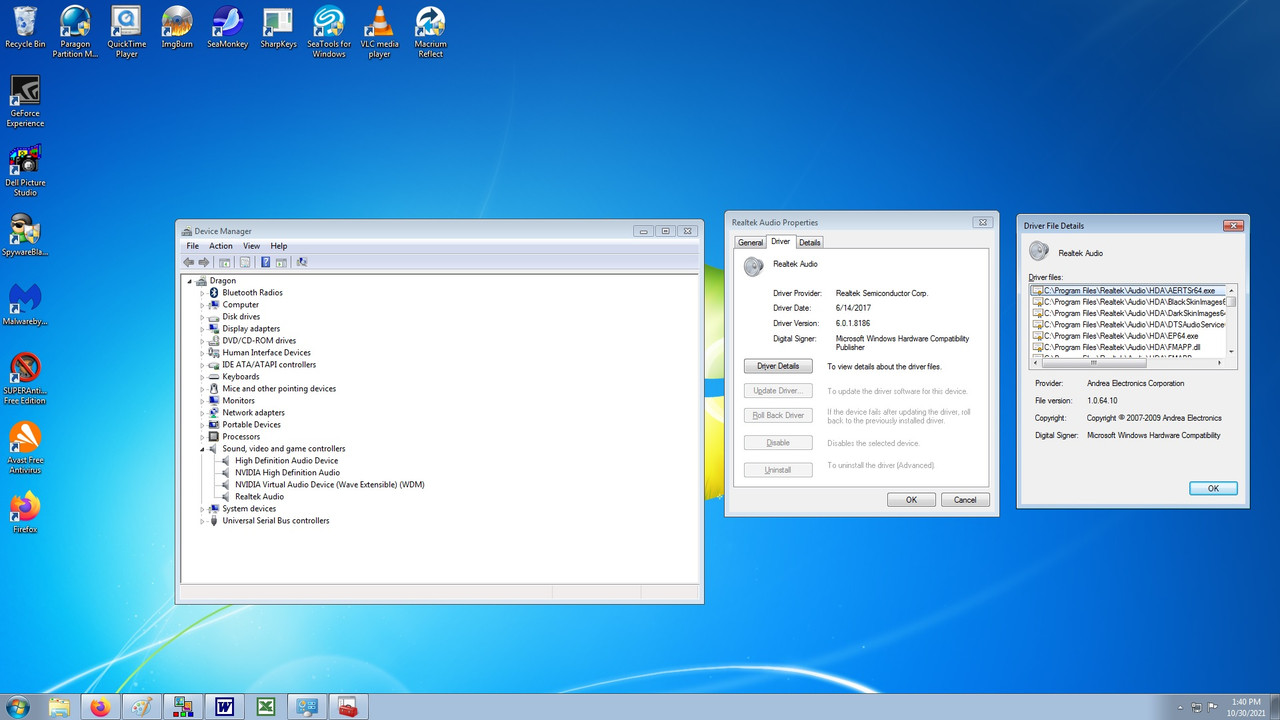This screenshot has height=720, width=1280.
Task: Select the Malwarebytes desktop icon
Action: (x=25, y=304)
